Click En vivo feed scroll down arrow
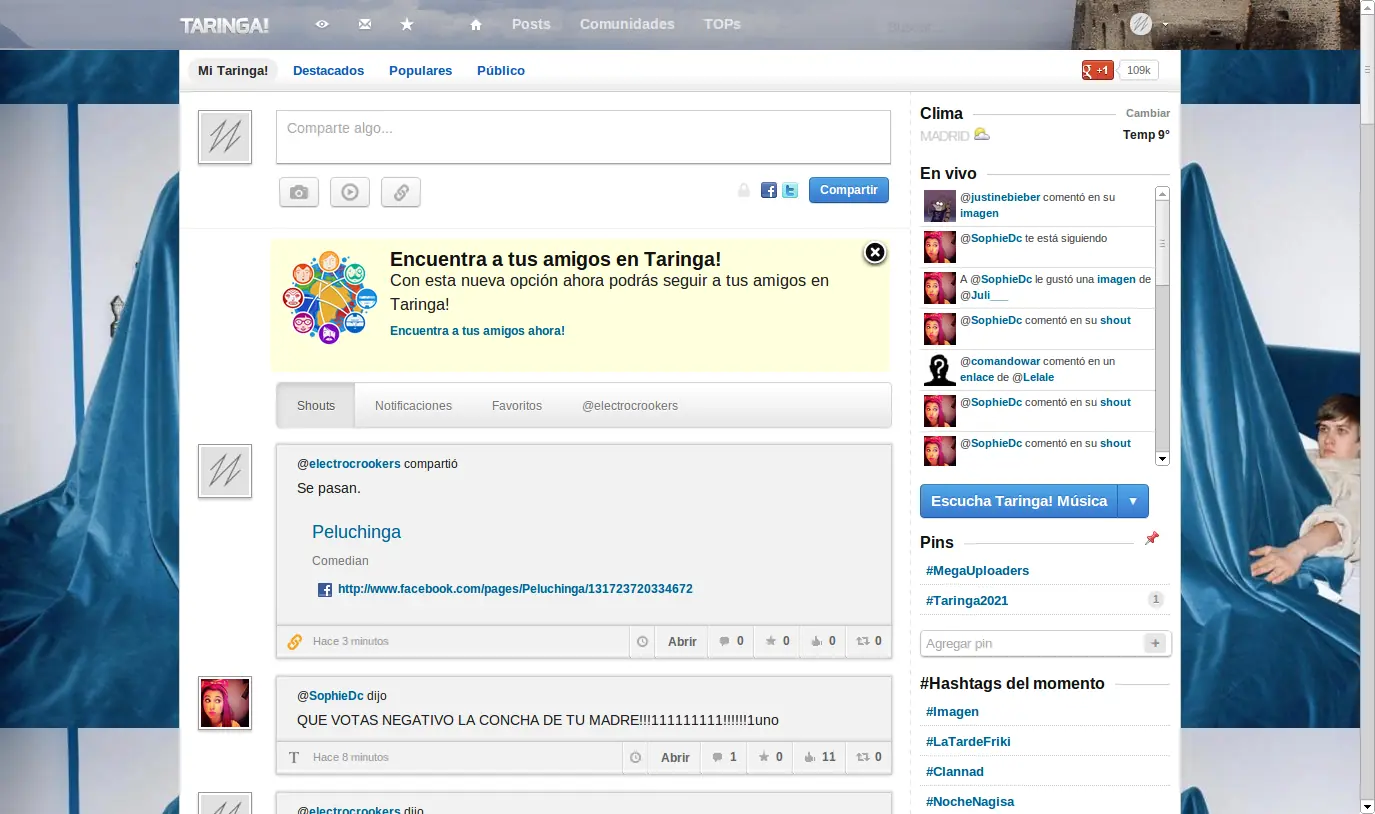 click(1162, 458)
